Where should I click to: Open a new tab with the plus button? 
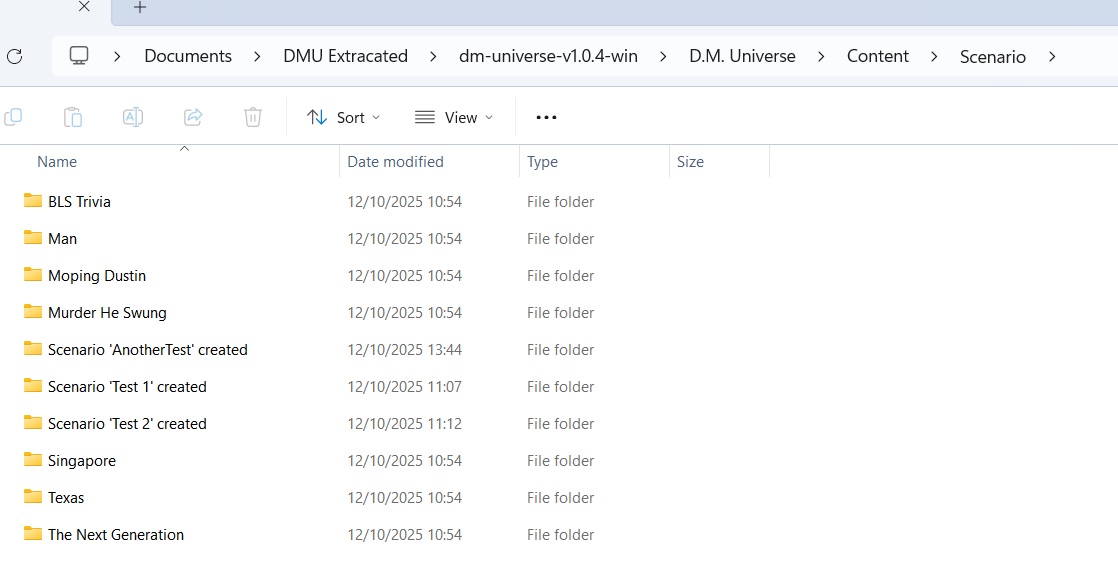(x=140, y=8)
